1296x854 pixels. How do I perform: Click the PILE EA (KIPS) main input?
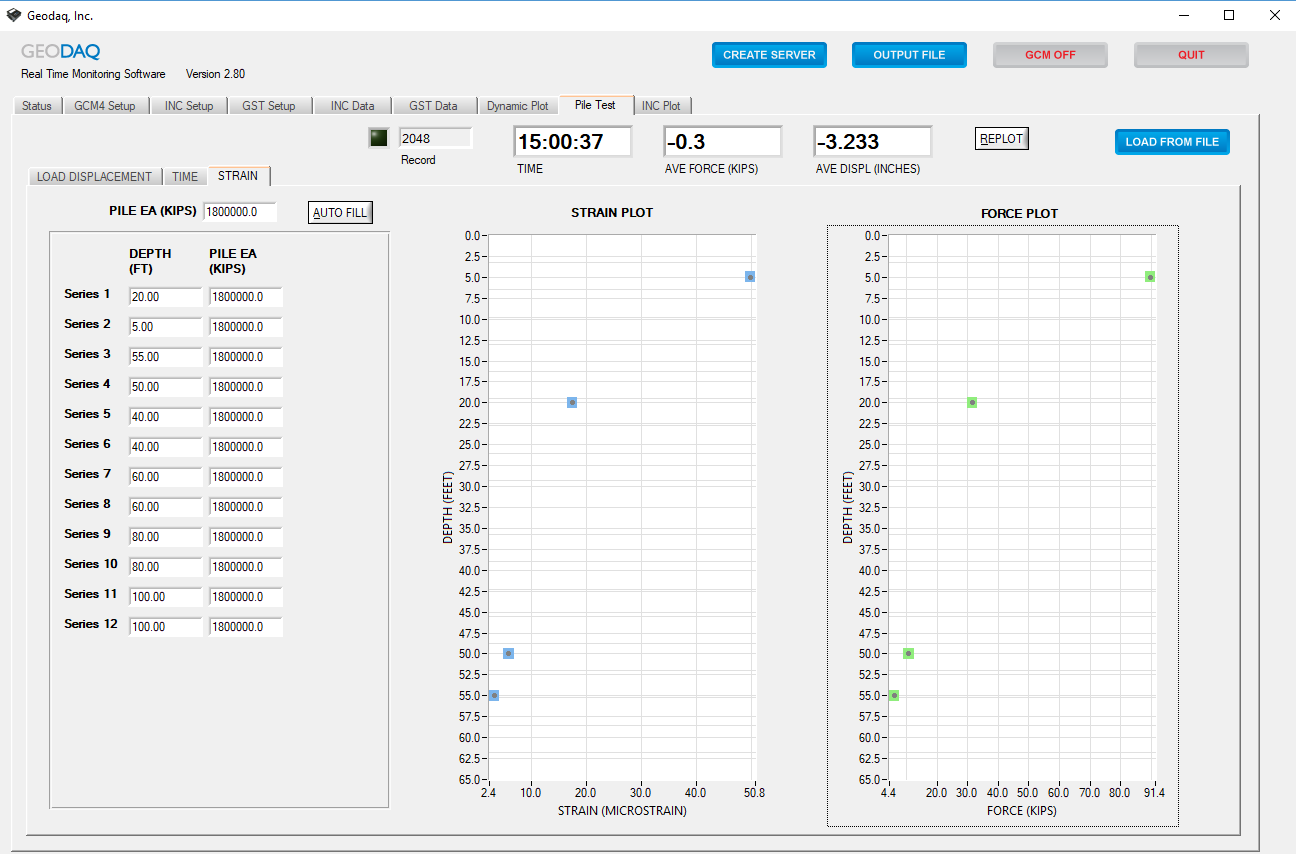[x=240, y=212]
